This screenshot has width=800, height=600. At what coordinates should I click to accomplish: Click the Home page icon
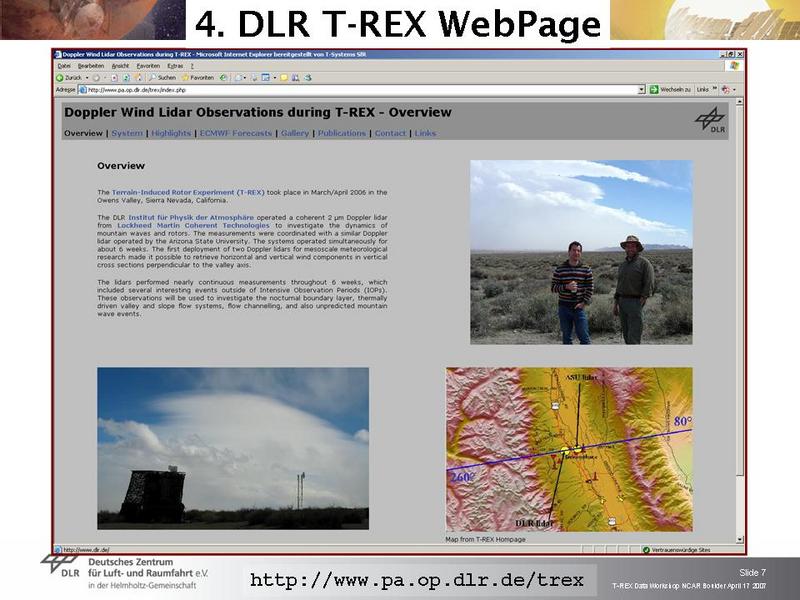tap(138, 78)
